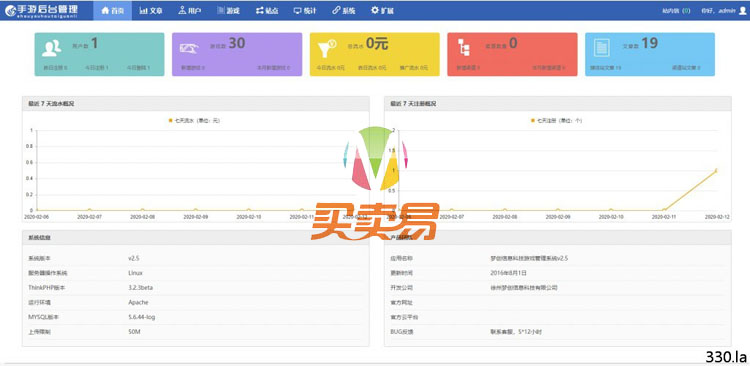Click the upload limit value 50M
The width and height of the screenshot is (750, 366).
(134, 332)
